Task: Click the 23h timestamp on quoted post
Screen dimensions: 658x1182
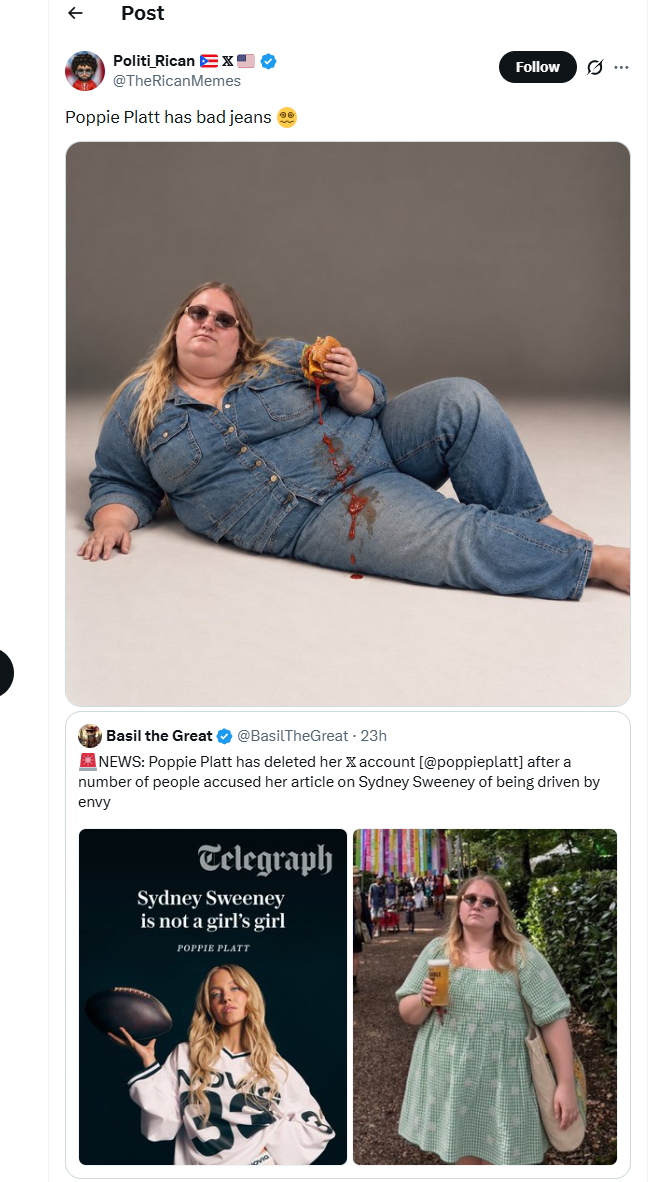Action: point(374,736)
